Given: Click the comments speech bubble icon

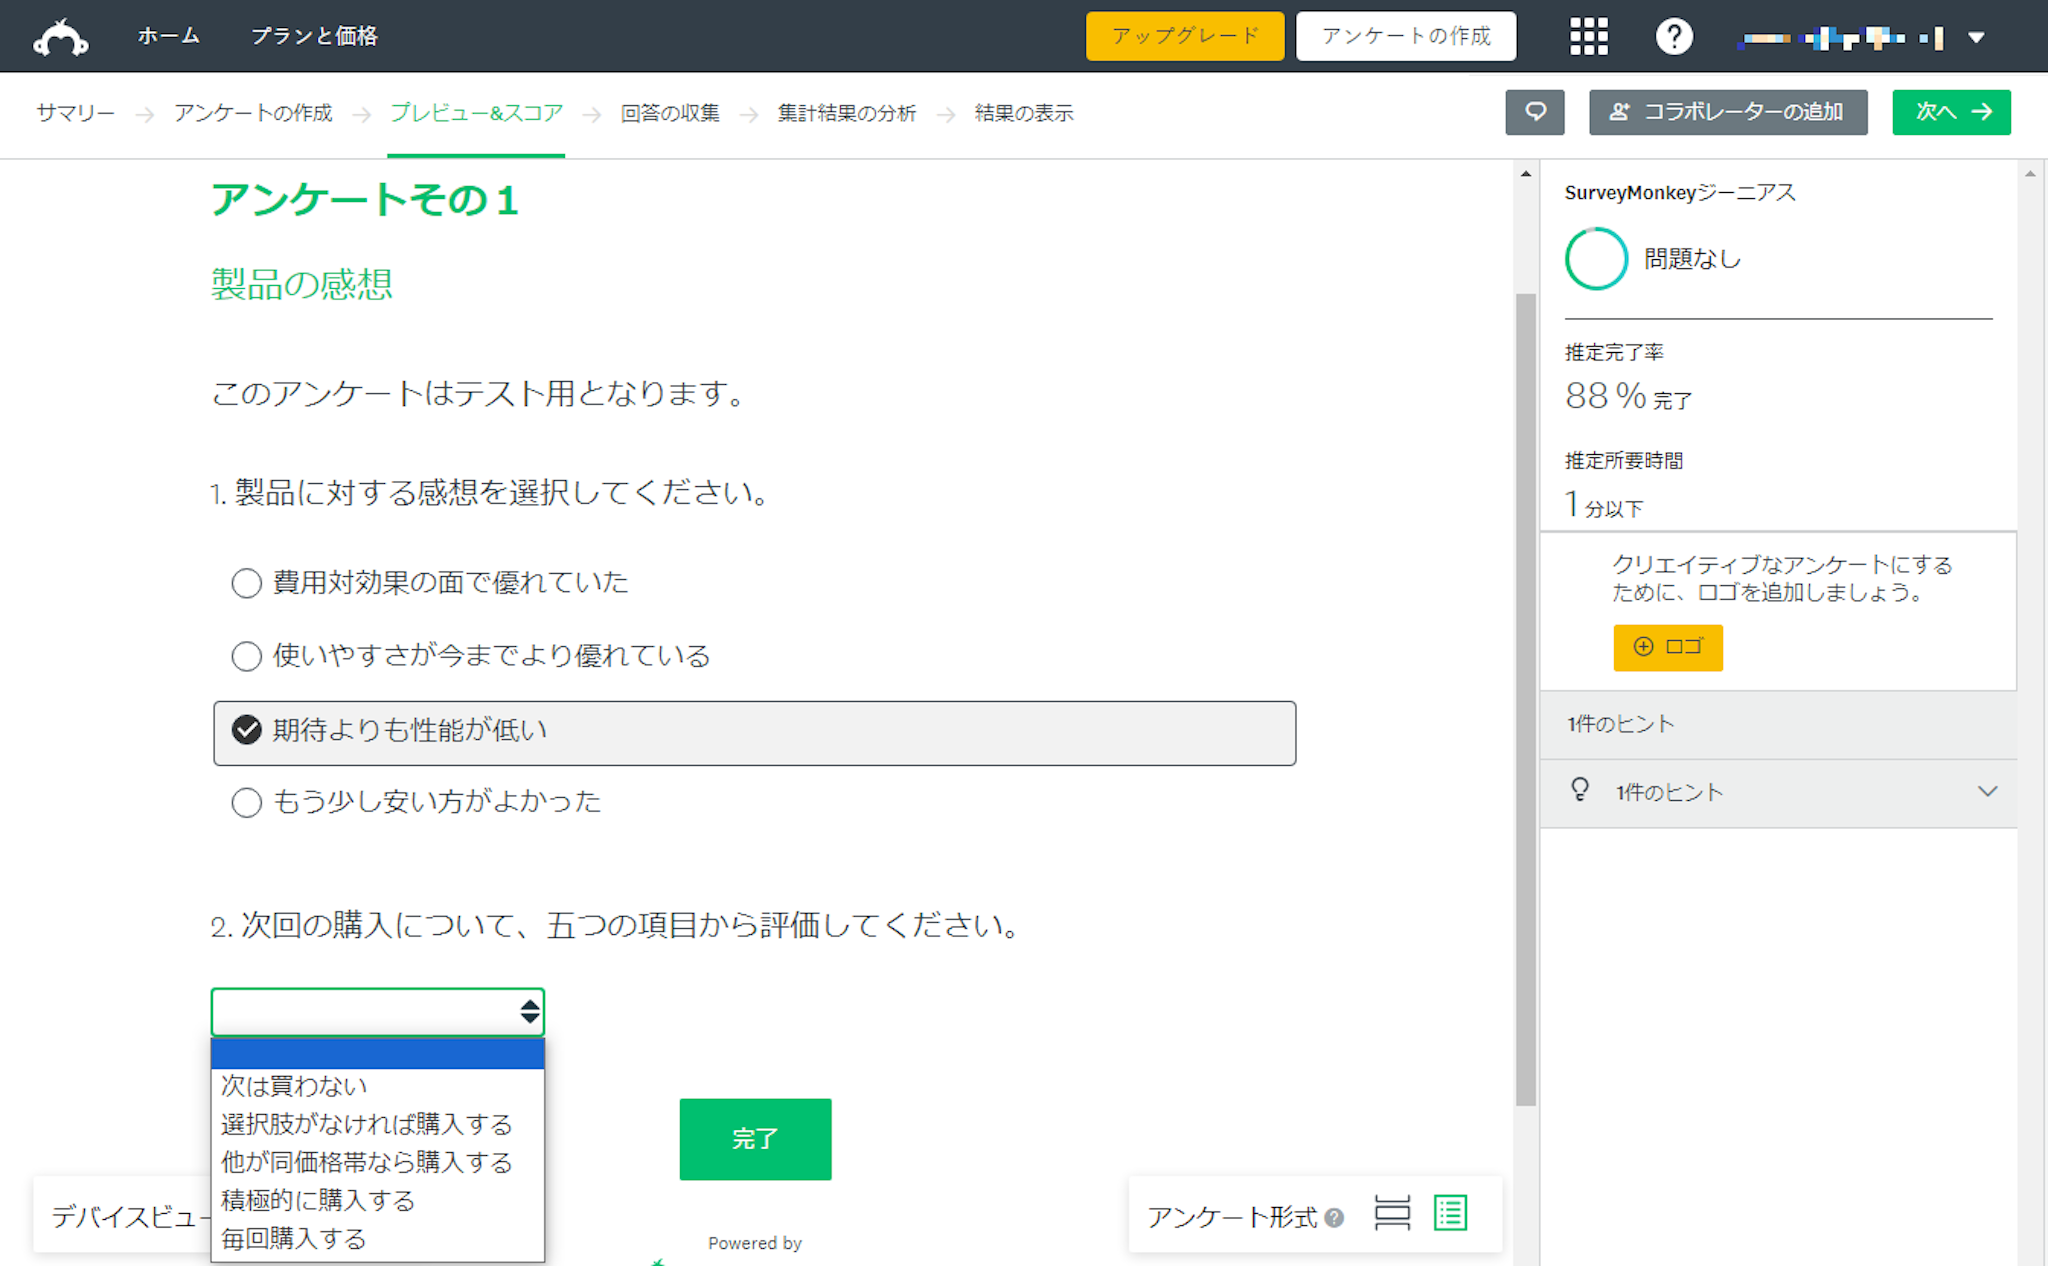Looking at the screenshot, I should coord(1535,112).
